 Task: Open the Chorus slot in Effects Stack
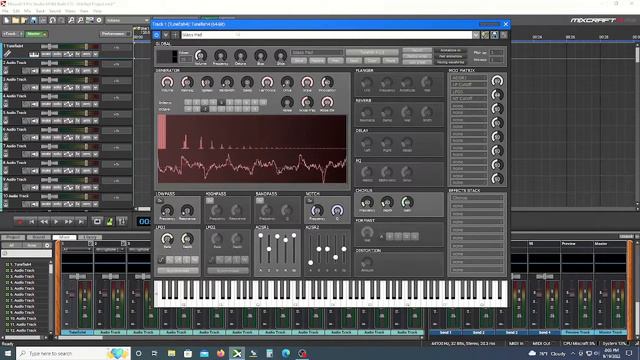click(476, 198)
